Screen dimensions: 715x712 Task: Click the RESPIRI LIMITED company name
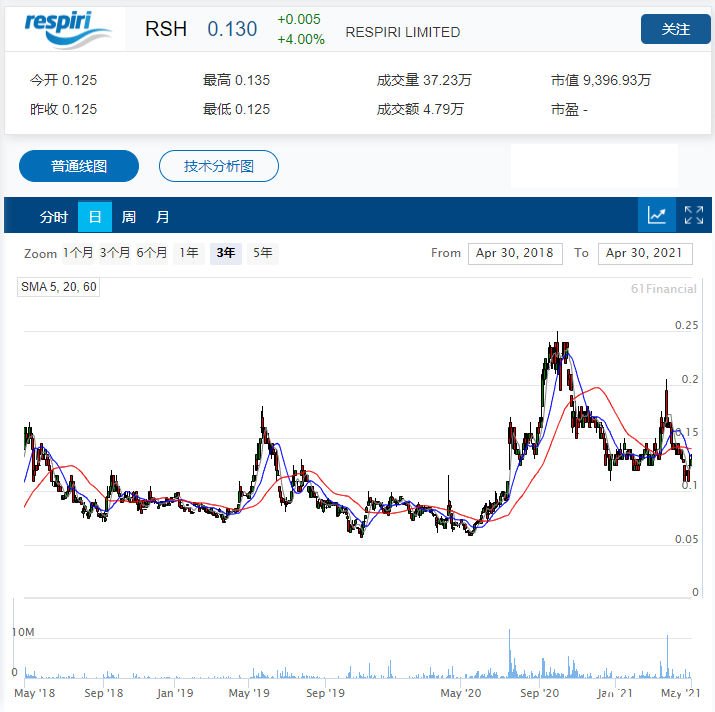tap(403, 32)
